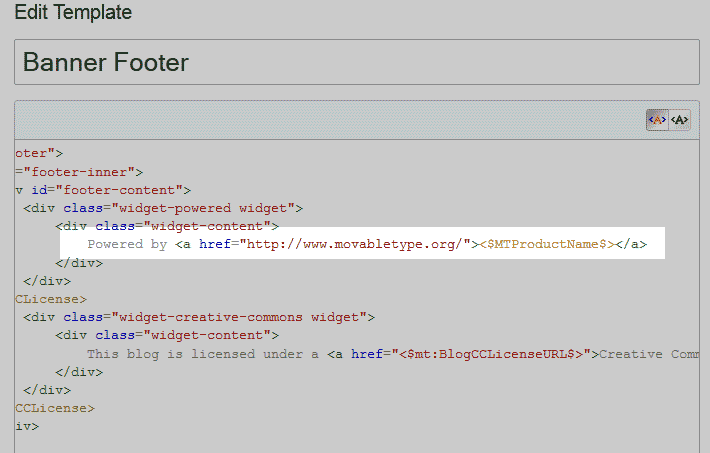Click the widget-powered widget div line
Viewport: 710px width, 453px height.
[163, 208]
